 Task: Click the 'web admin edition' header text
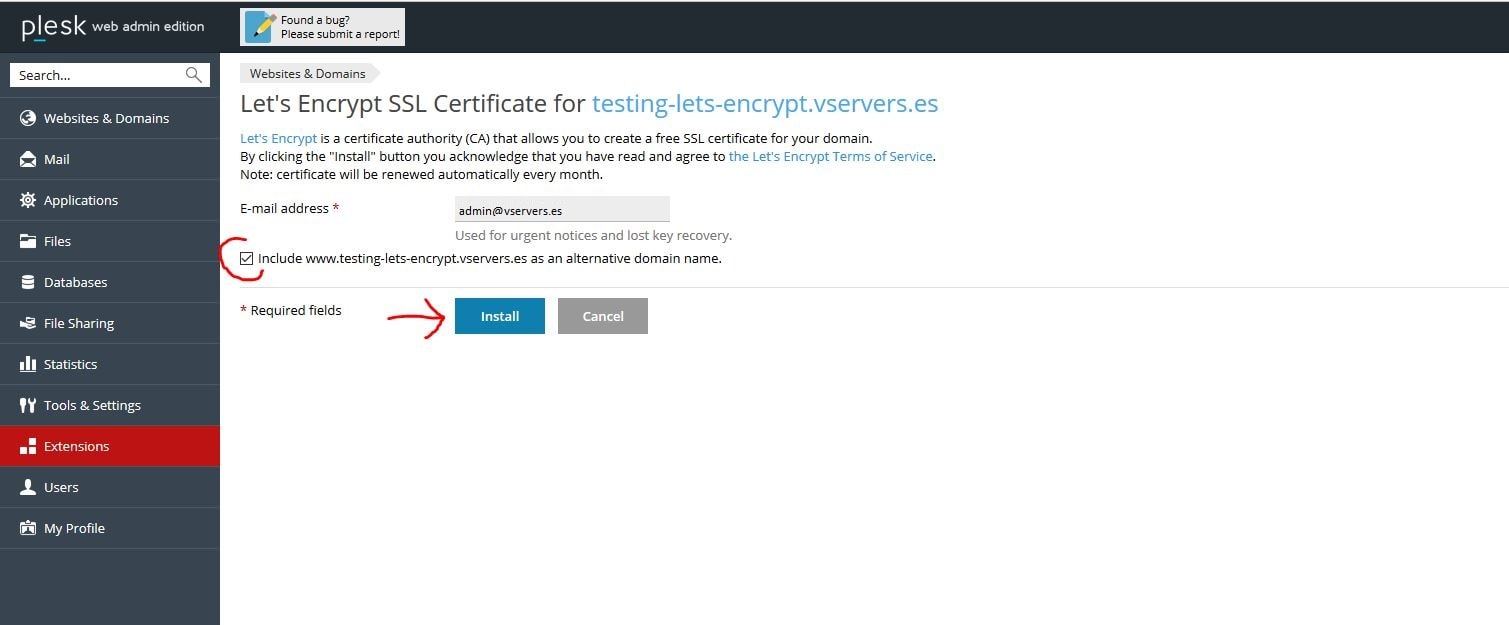[x=148, y=27]
